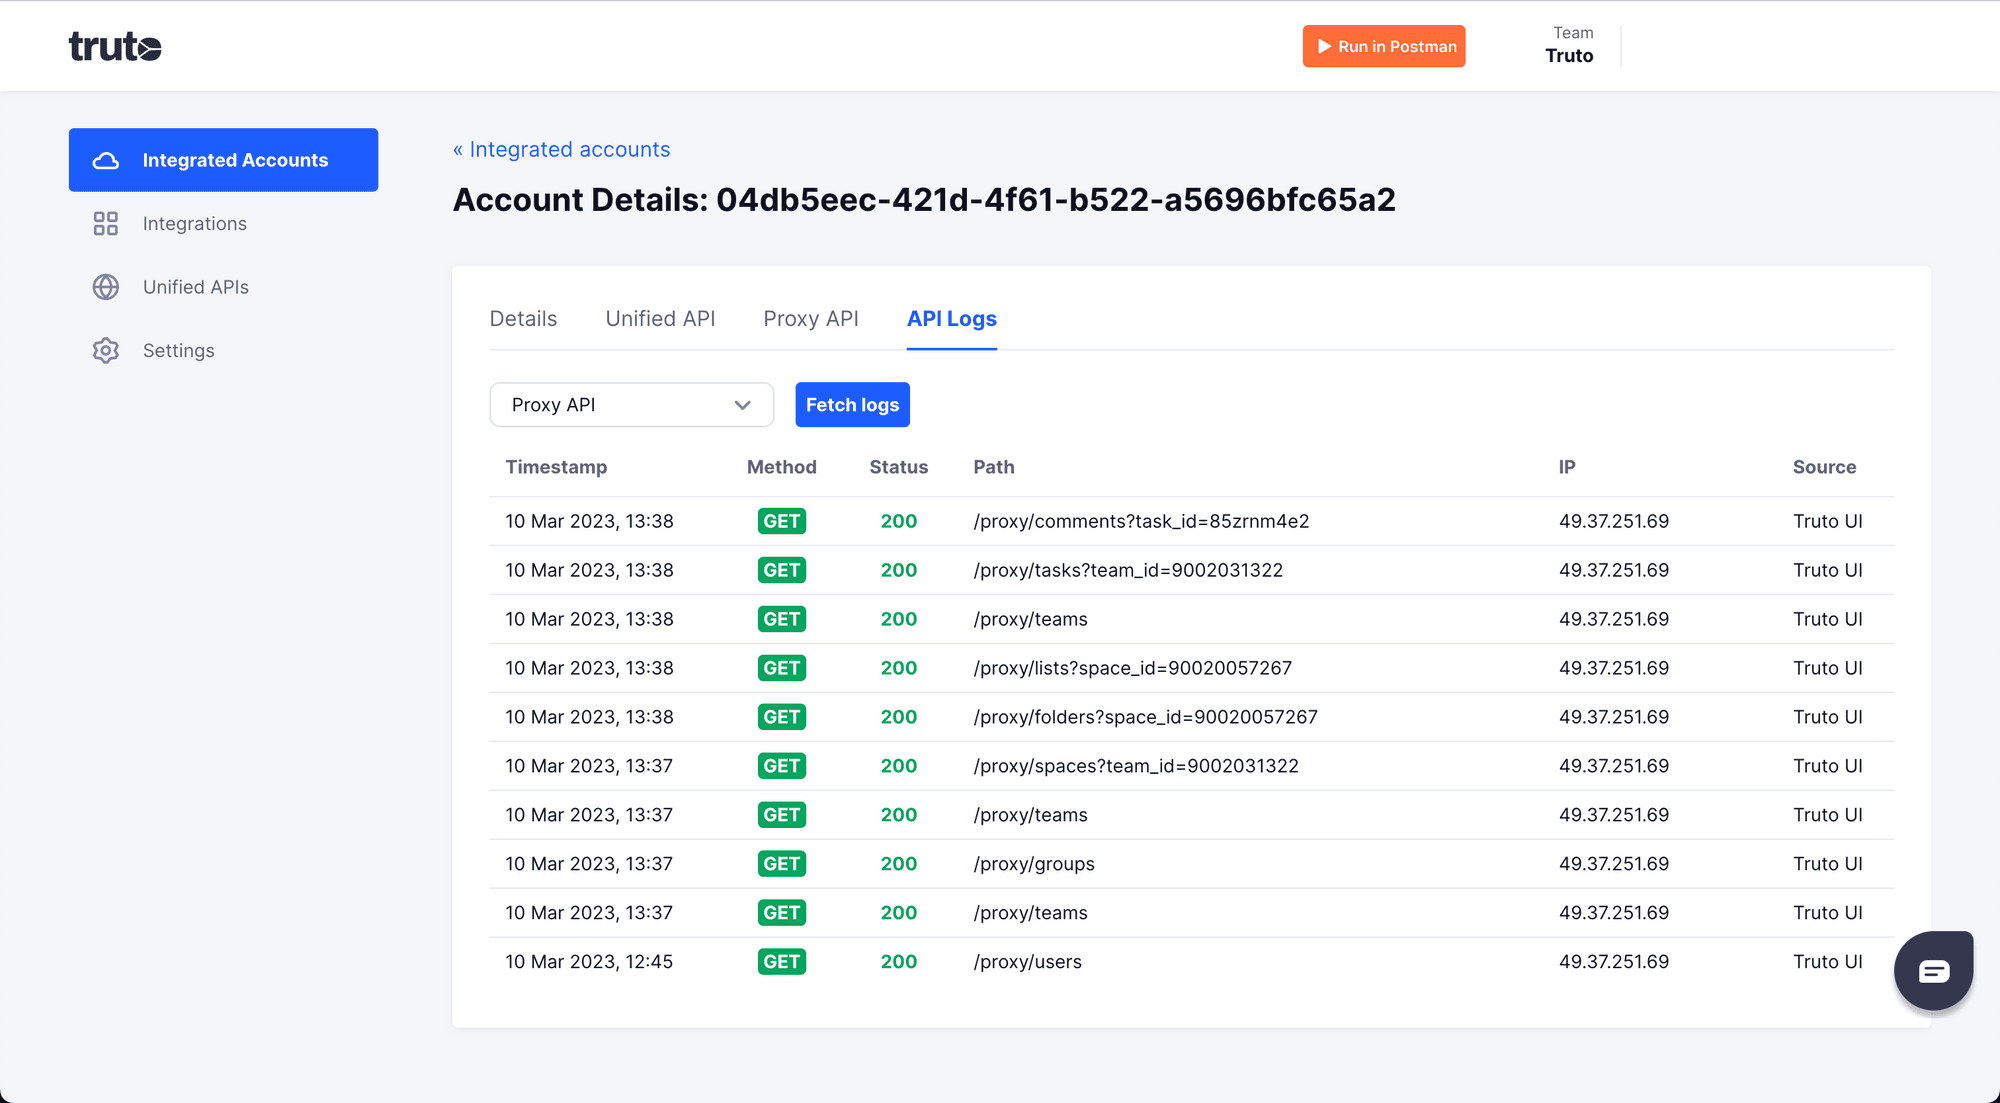Click the chevron in the Proxy API selector
This screenshot has width=2000, height=1103.
coord(742,405)
